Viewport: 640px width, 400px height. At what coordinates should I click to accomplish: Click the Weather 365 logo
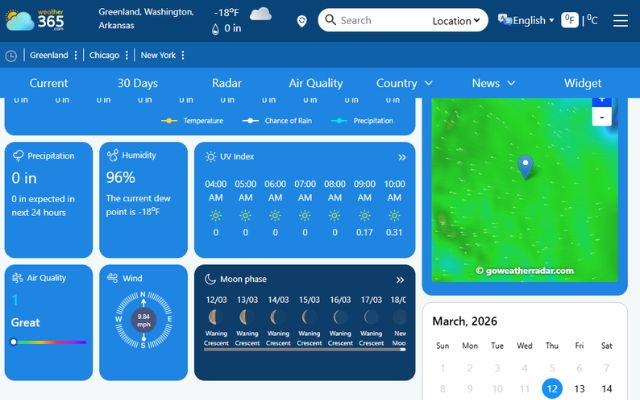(x=35, y=20)
